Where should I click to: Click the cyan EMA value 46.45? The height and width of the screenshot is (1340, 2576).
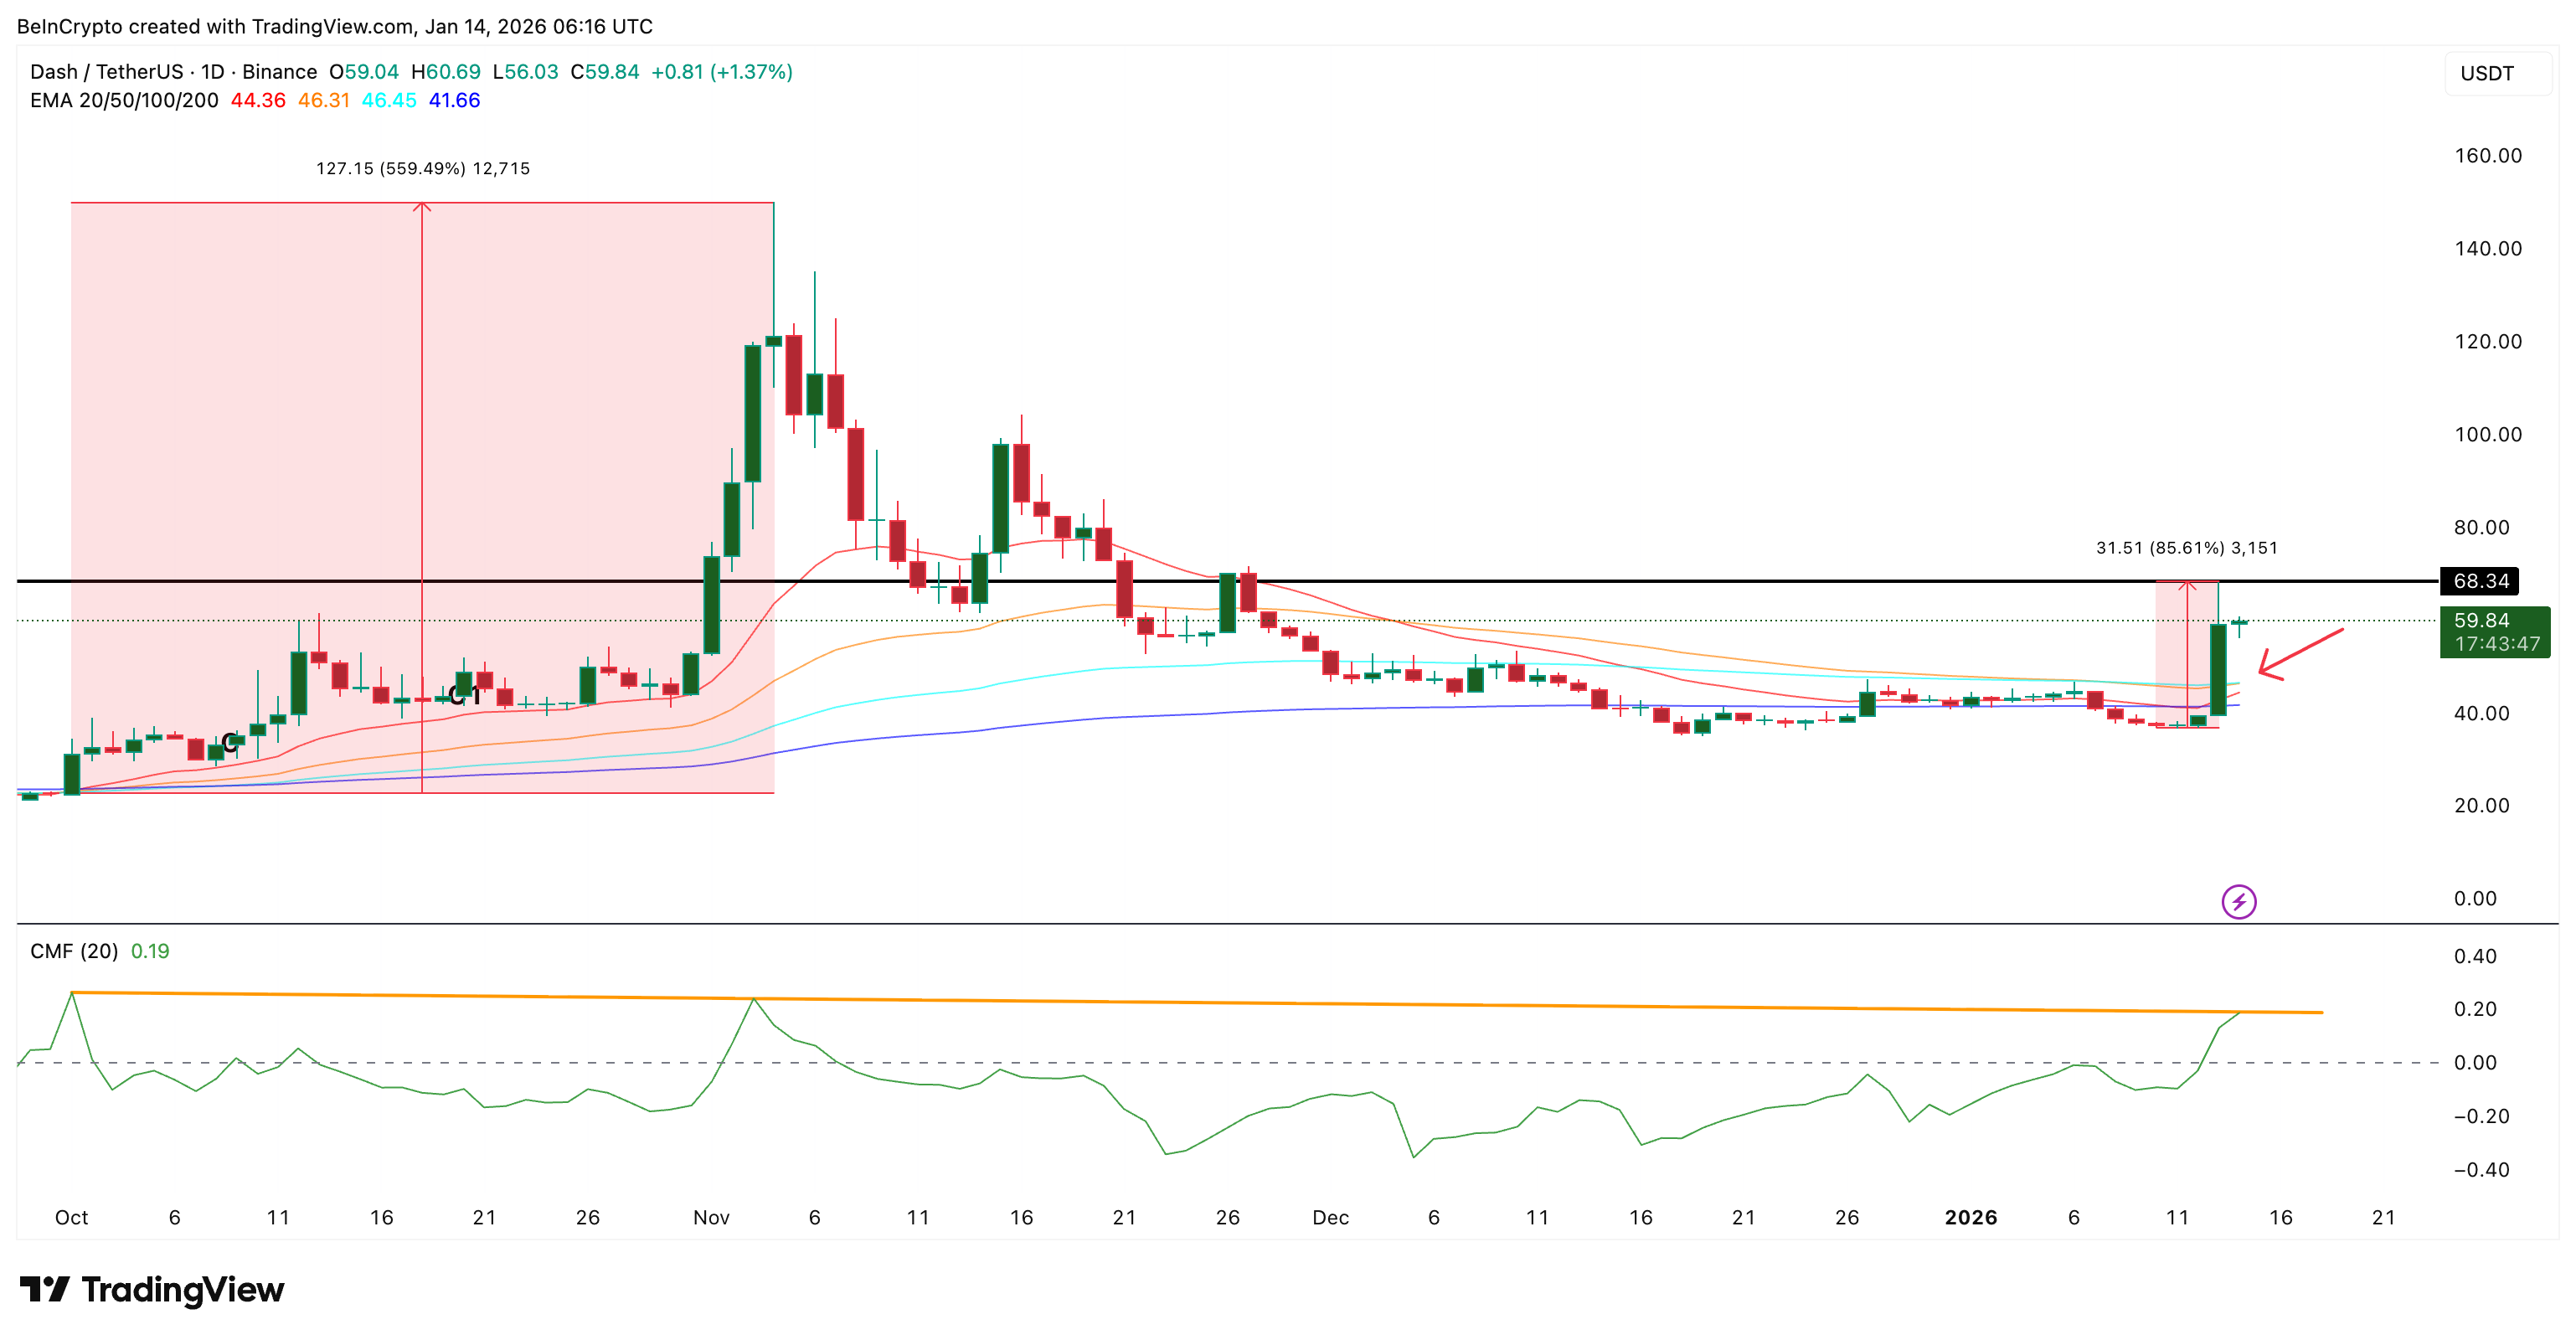pos(388,100)
